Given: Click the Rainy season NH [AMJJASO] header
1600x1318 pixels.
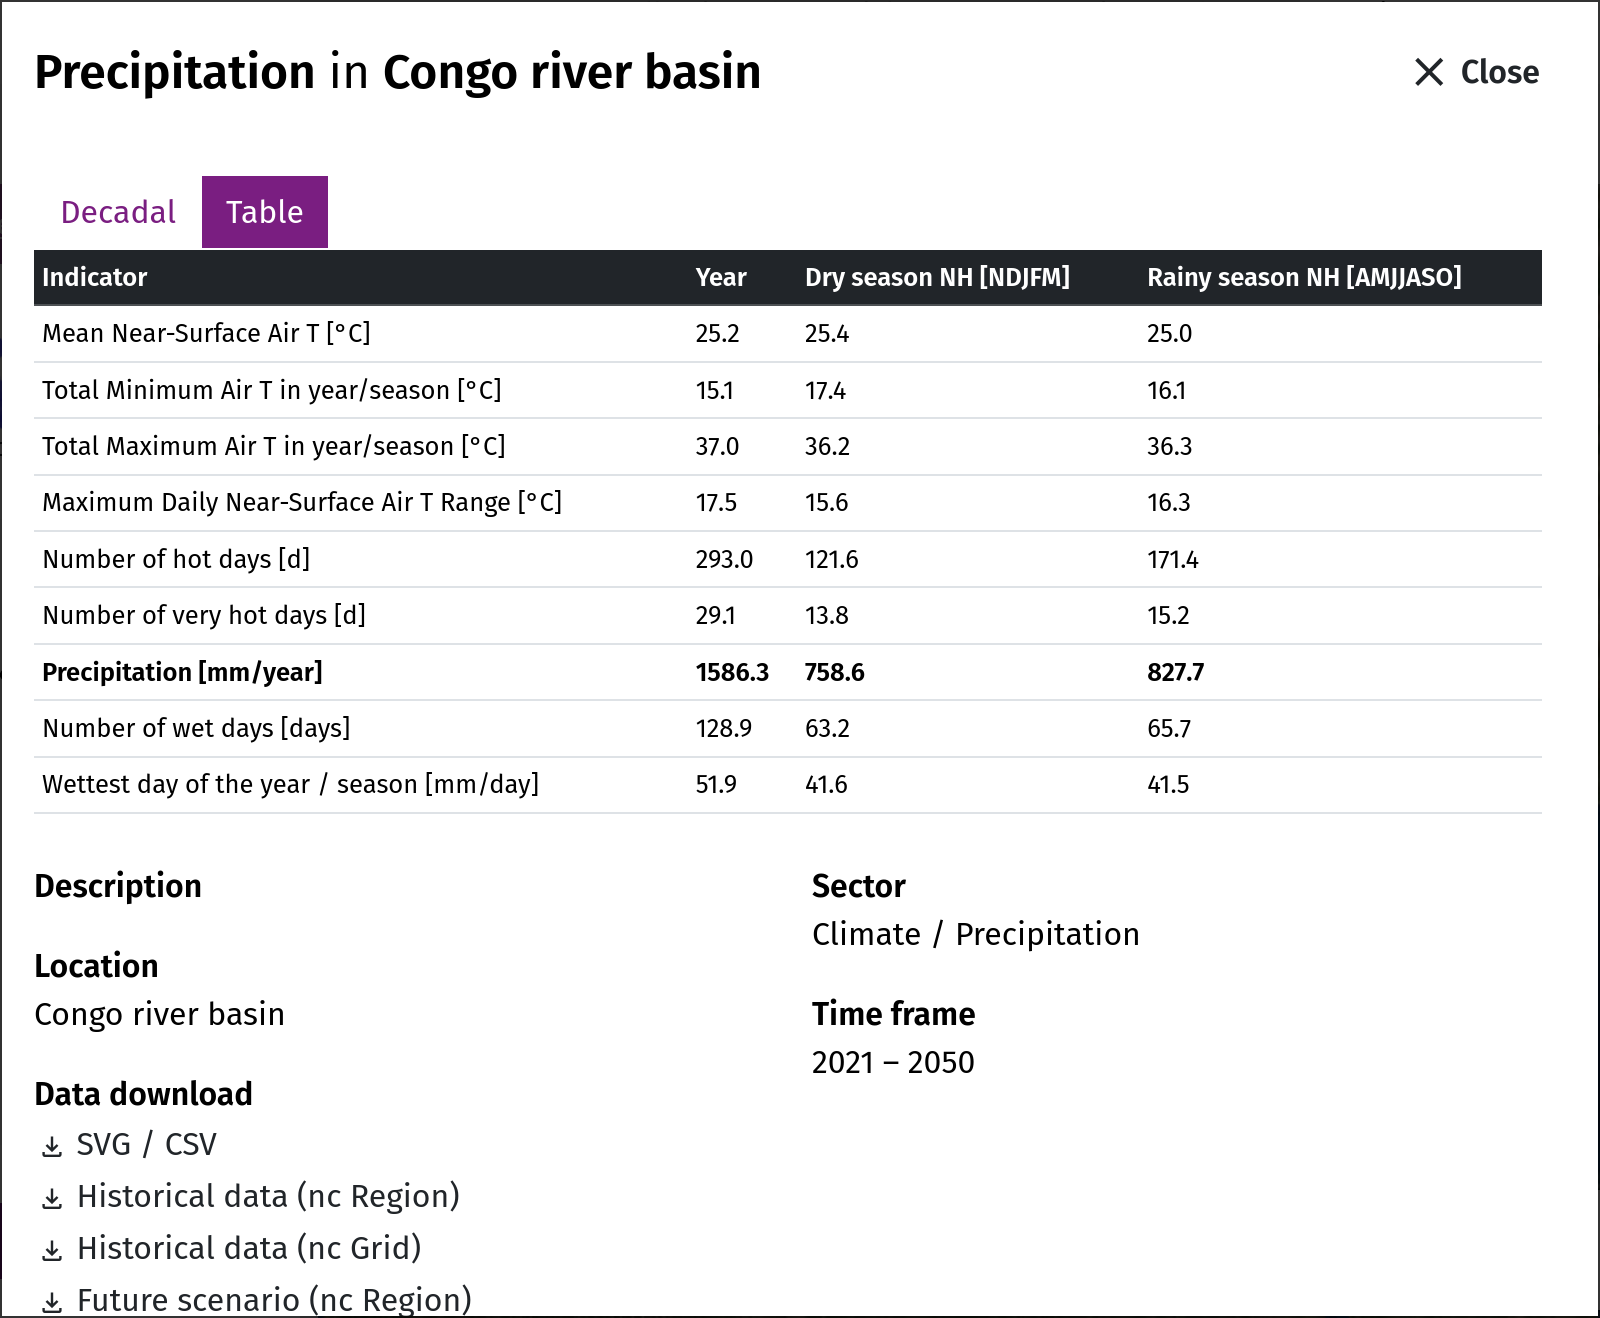Looking at the screenshot, I should click(1304, 277).
